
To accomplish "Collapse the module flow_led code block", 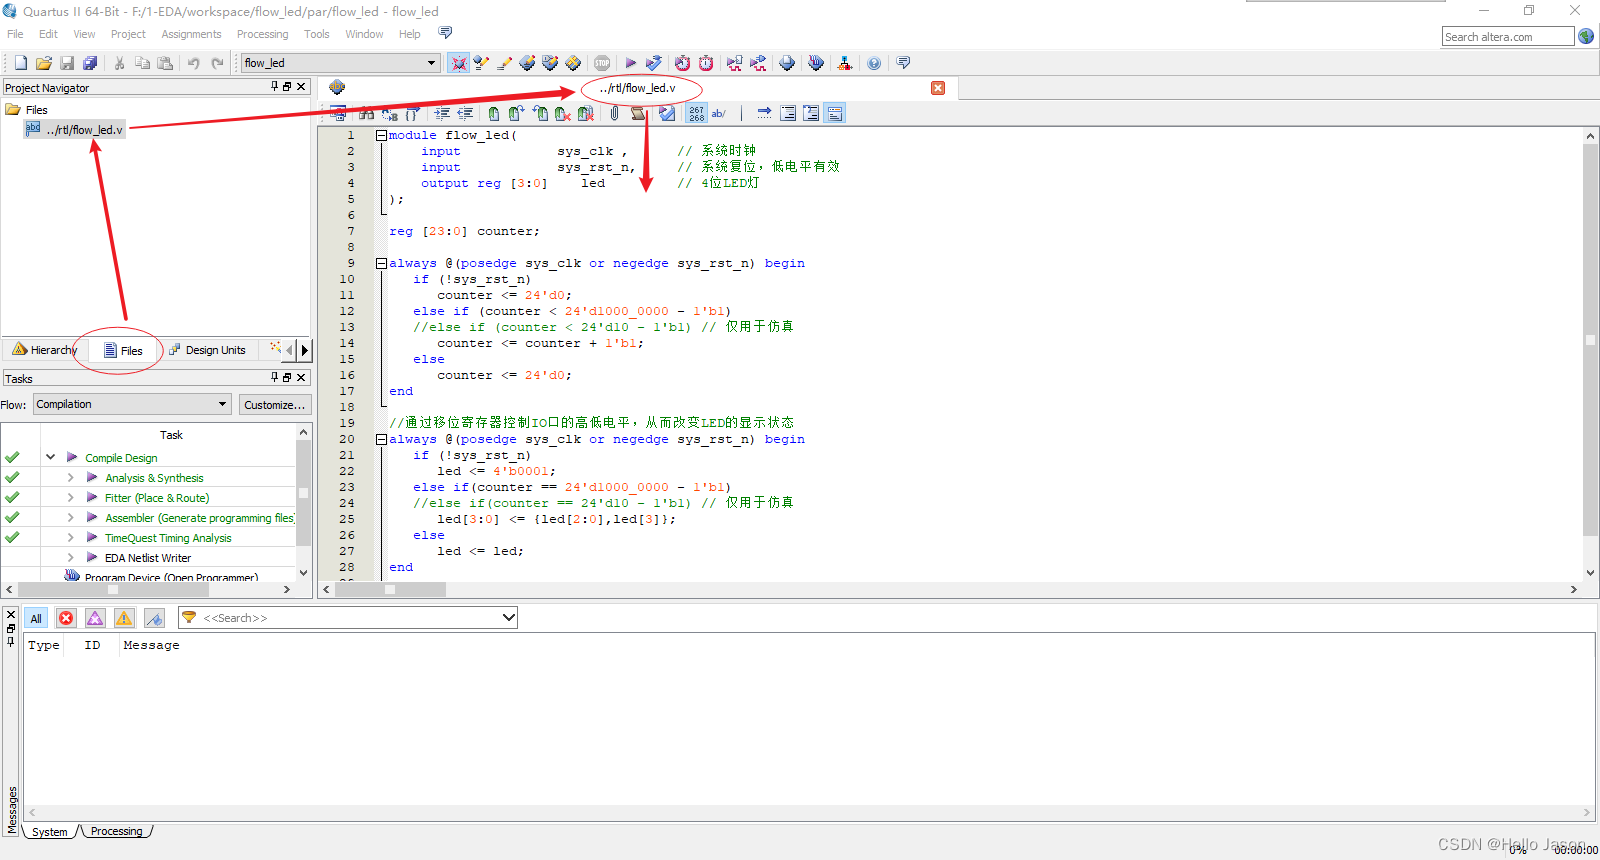I will point(381,135).
